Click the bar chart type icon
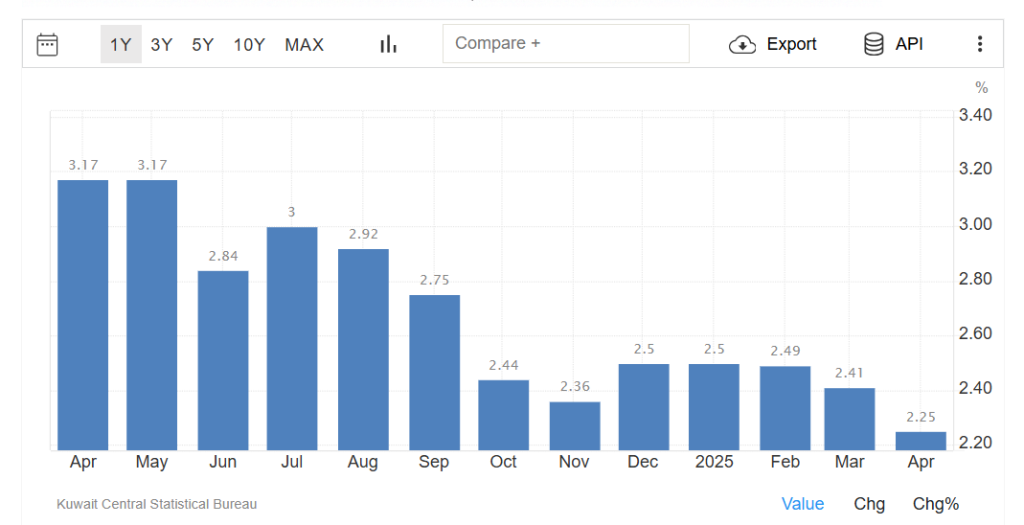Viewport: 1024px width, 525px height. click(388, 44)
